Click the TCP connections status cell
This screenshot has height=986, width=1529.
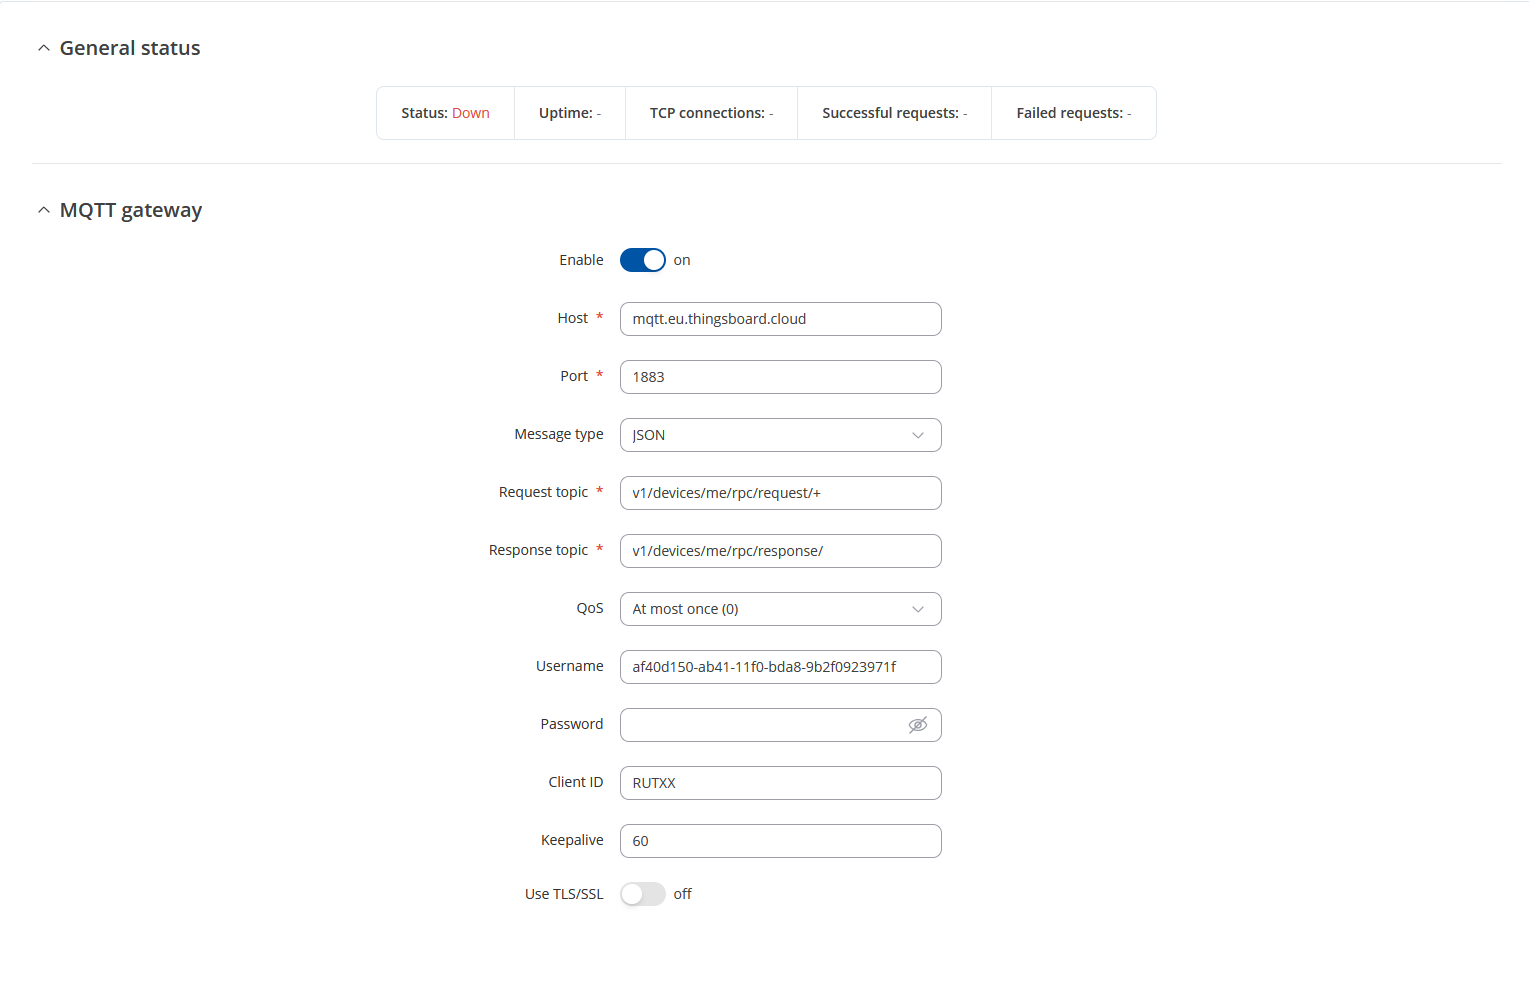pyautogui.click(x=711, y=113)
